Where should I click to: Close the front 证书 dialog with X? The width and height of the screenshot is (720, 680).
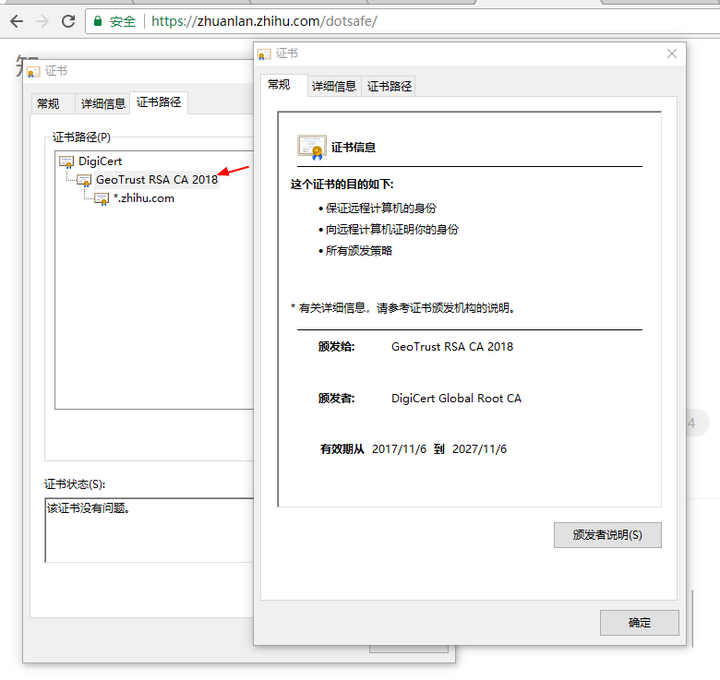[672, 54]
